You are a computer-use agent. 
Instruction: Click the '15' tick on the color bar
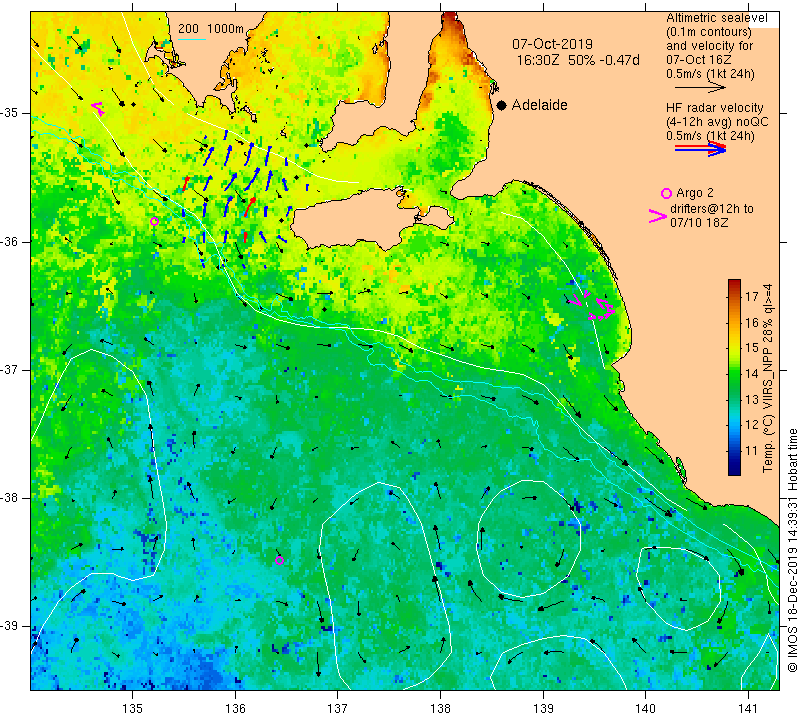pyautogui.click(x=752, y=347)
